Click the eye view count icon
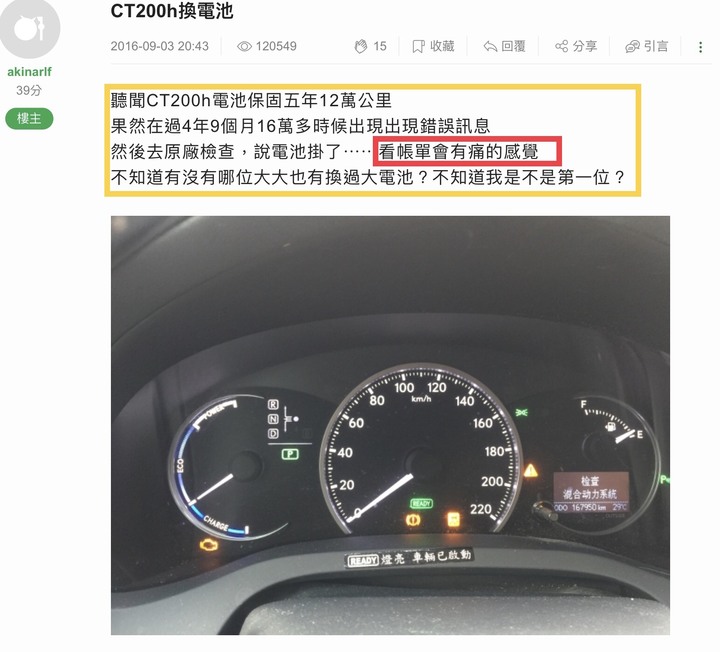 (244, 46)
